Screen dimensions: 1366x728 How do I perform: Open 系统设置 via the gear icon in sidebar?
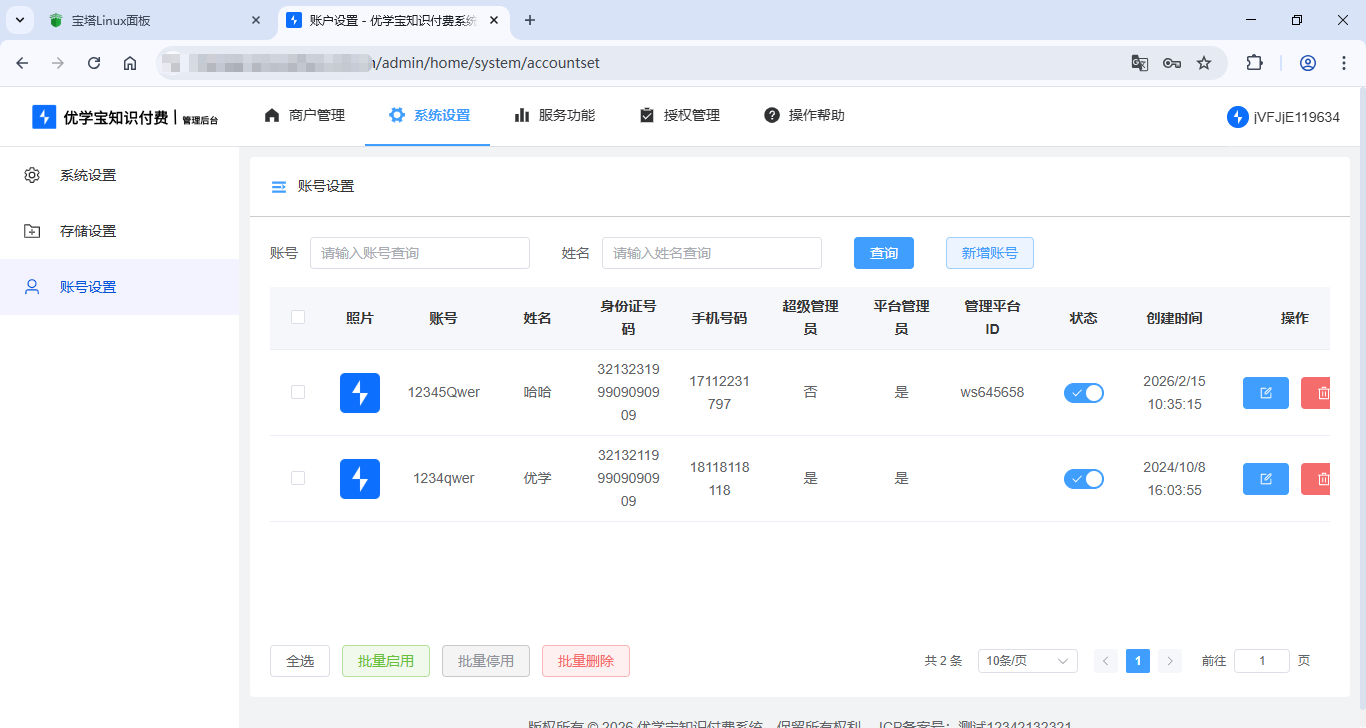(31, 174)
